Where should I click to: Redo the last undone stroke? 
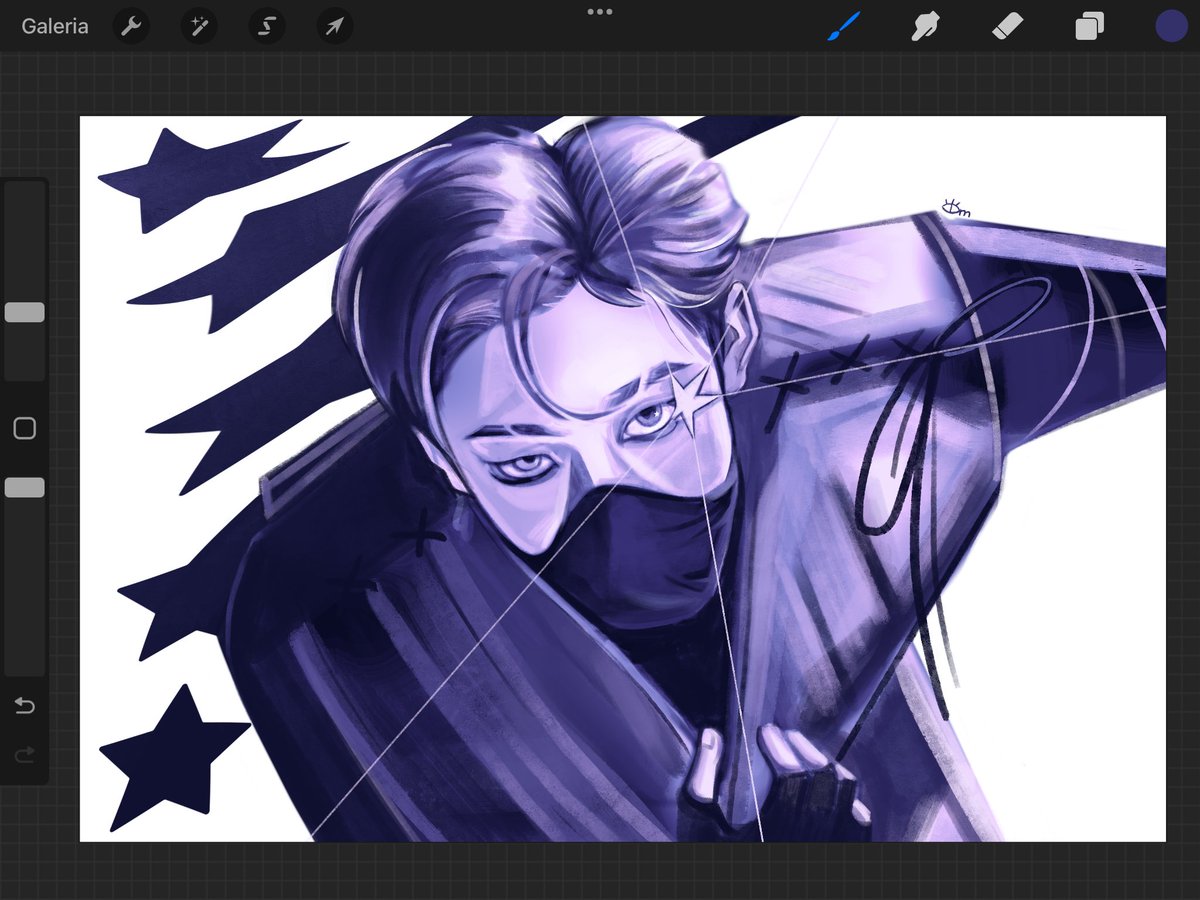click(x=25, y=755)
